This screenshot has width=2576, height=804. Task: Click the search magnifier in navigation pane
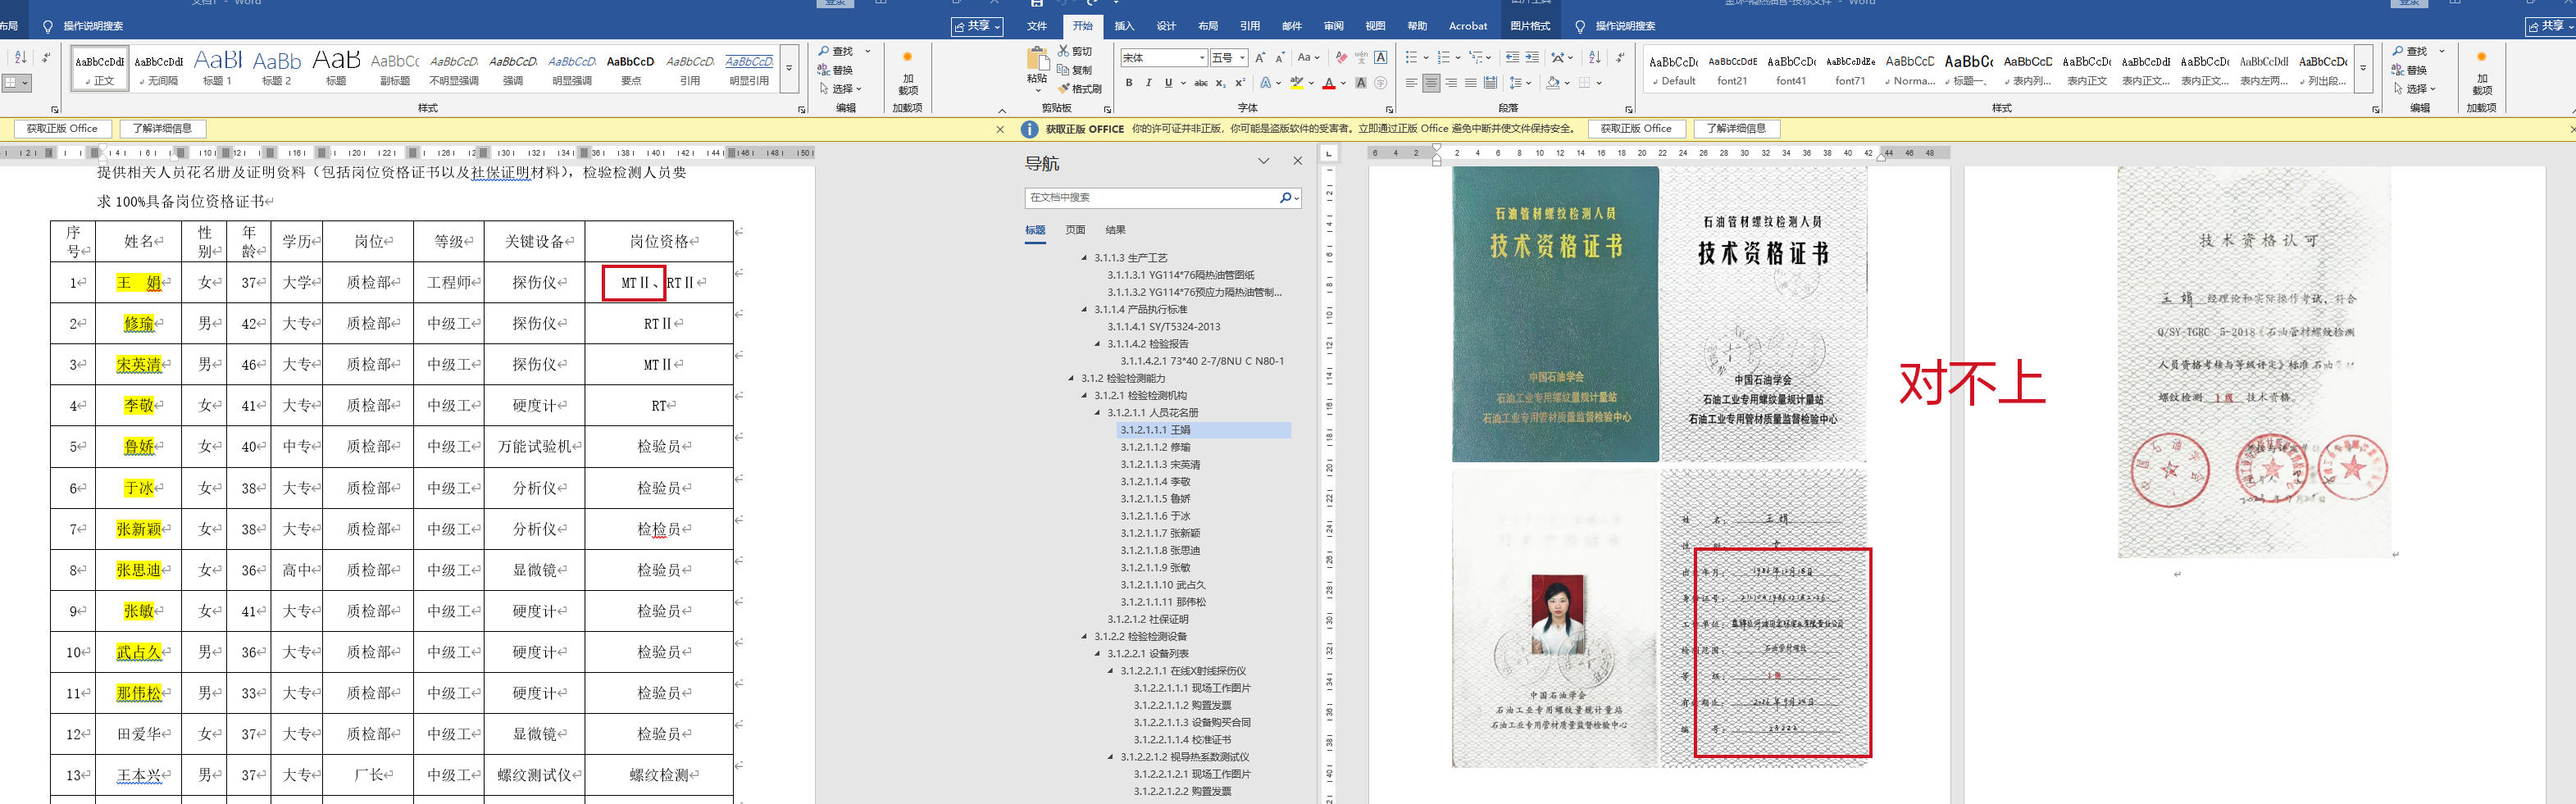point(1285,198)
